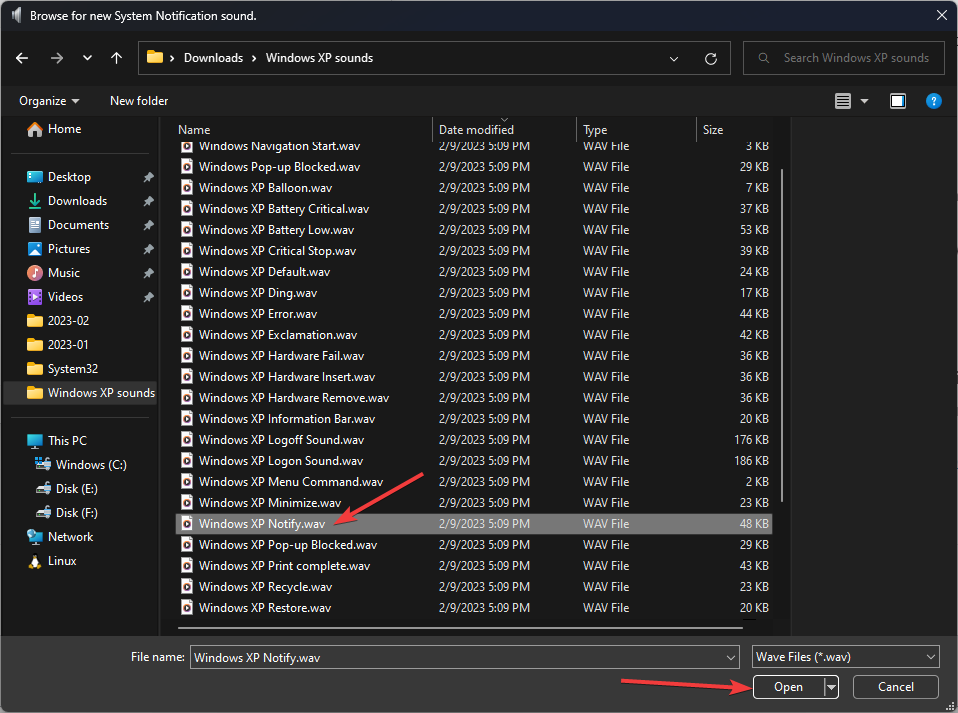Select Home in the navigation pane
This screenshot has height=713, width=958.
tap(54, 129)
